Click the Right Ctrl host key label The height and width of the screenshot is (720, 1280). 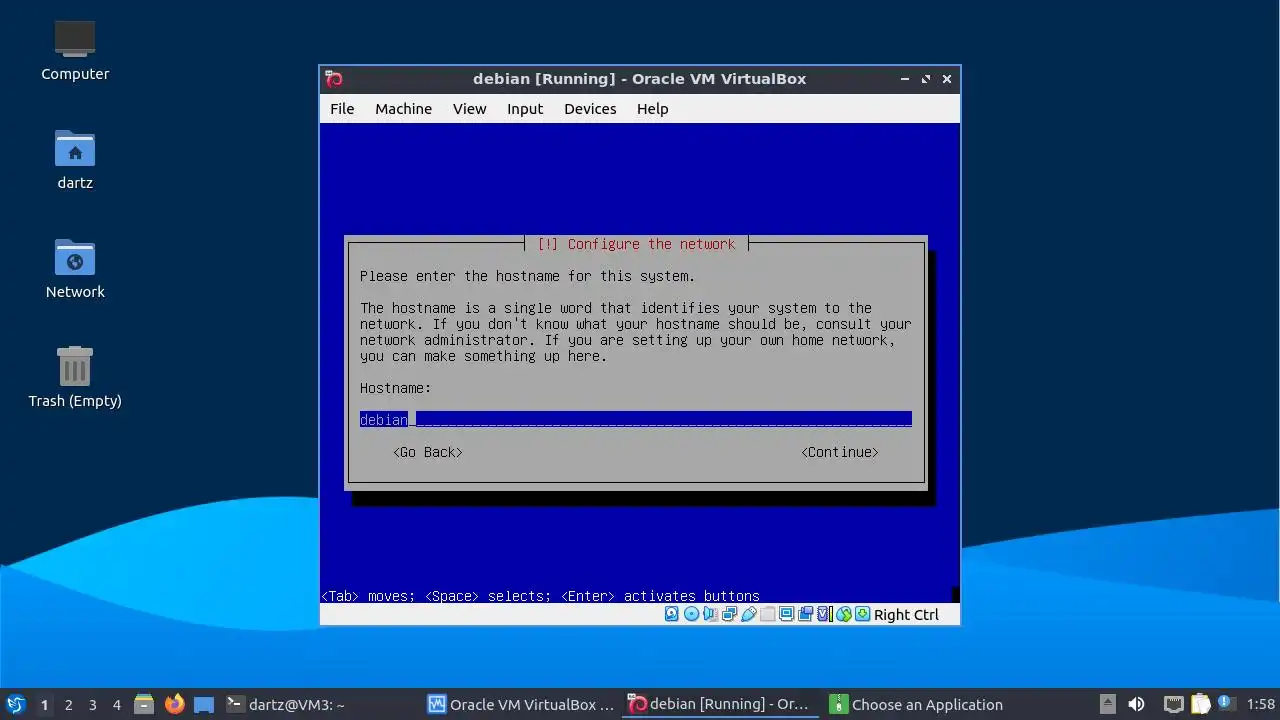point(906,615)
